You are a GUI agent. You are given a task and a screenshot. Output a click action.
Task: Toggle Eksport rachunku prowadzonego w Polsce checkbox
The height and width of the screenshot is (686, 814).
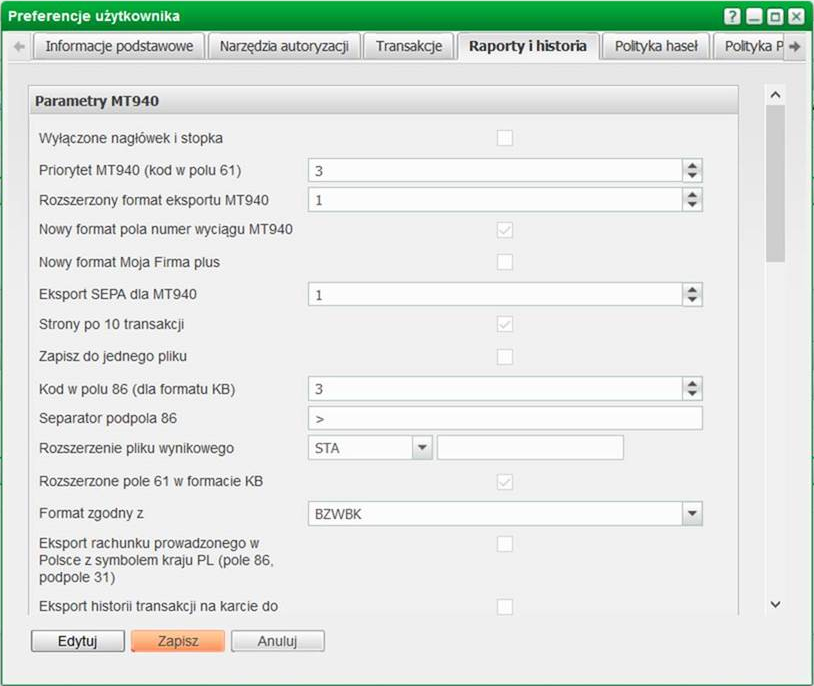(505, 544)
